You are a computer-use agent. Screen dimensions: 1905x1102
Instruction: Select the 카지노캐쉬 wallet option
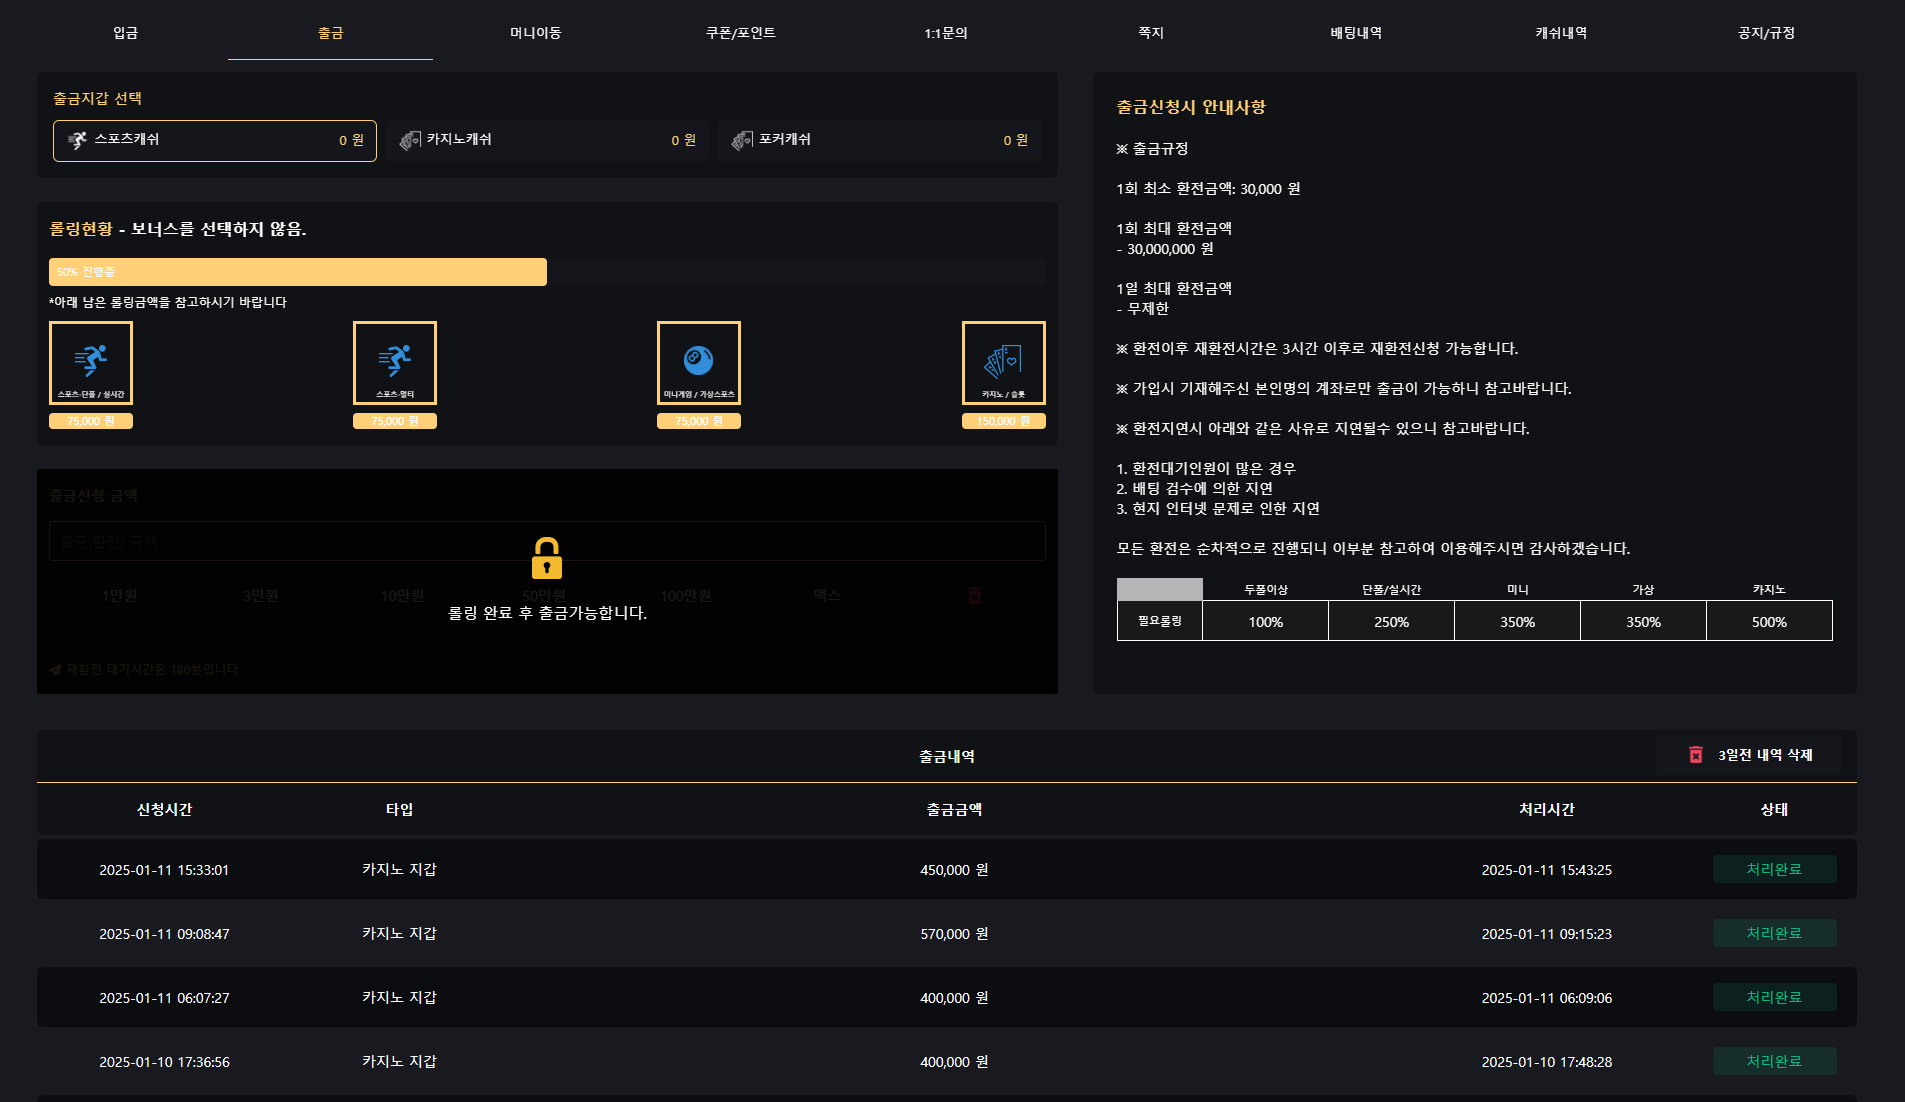(547, 141)
